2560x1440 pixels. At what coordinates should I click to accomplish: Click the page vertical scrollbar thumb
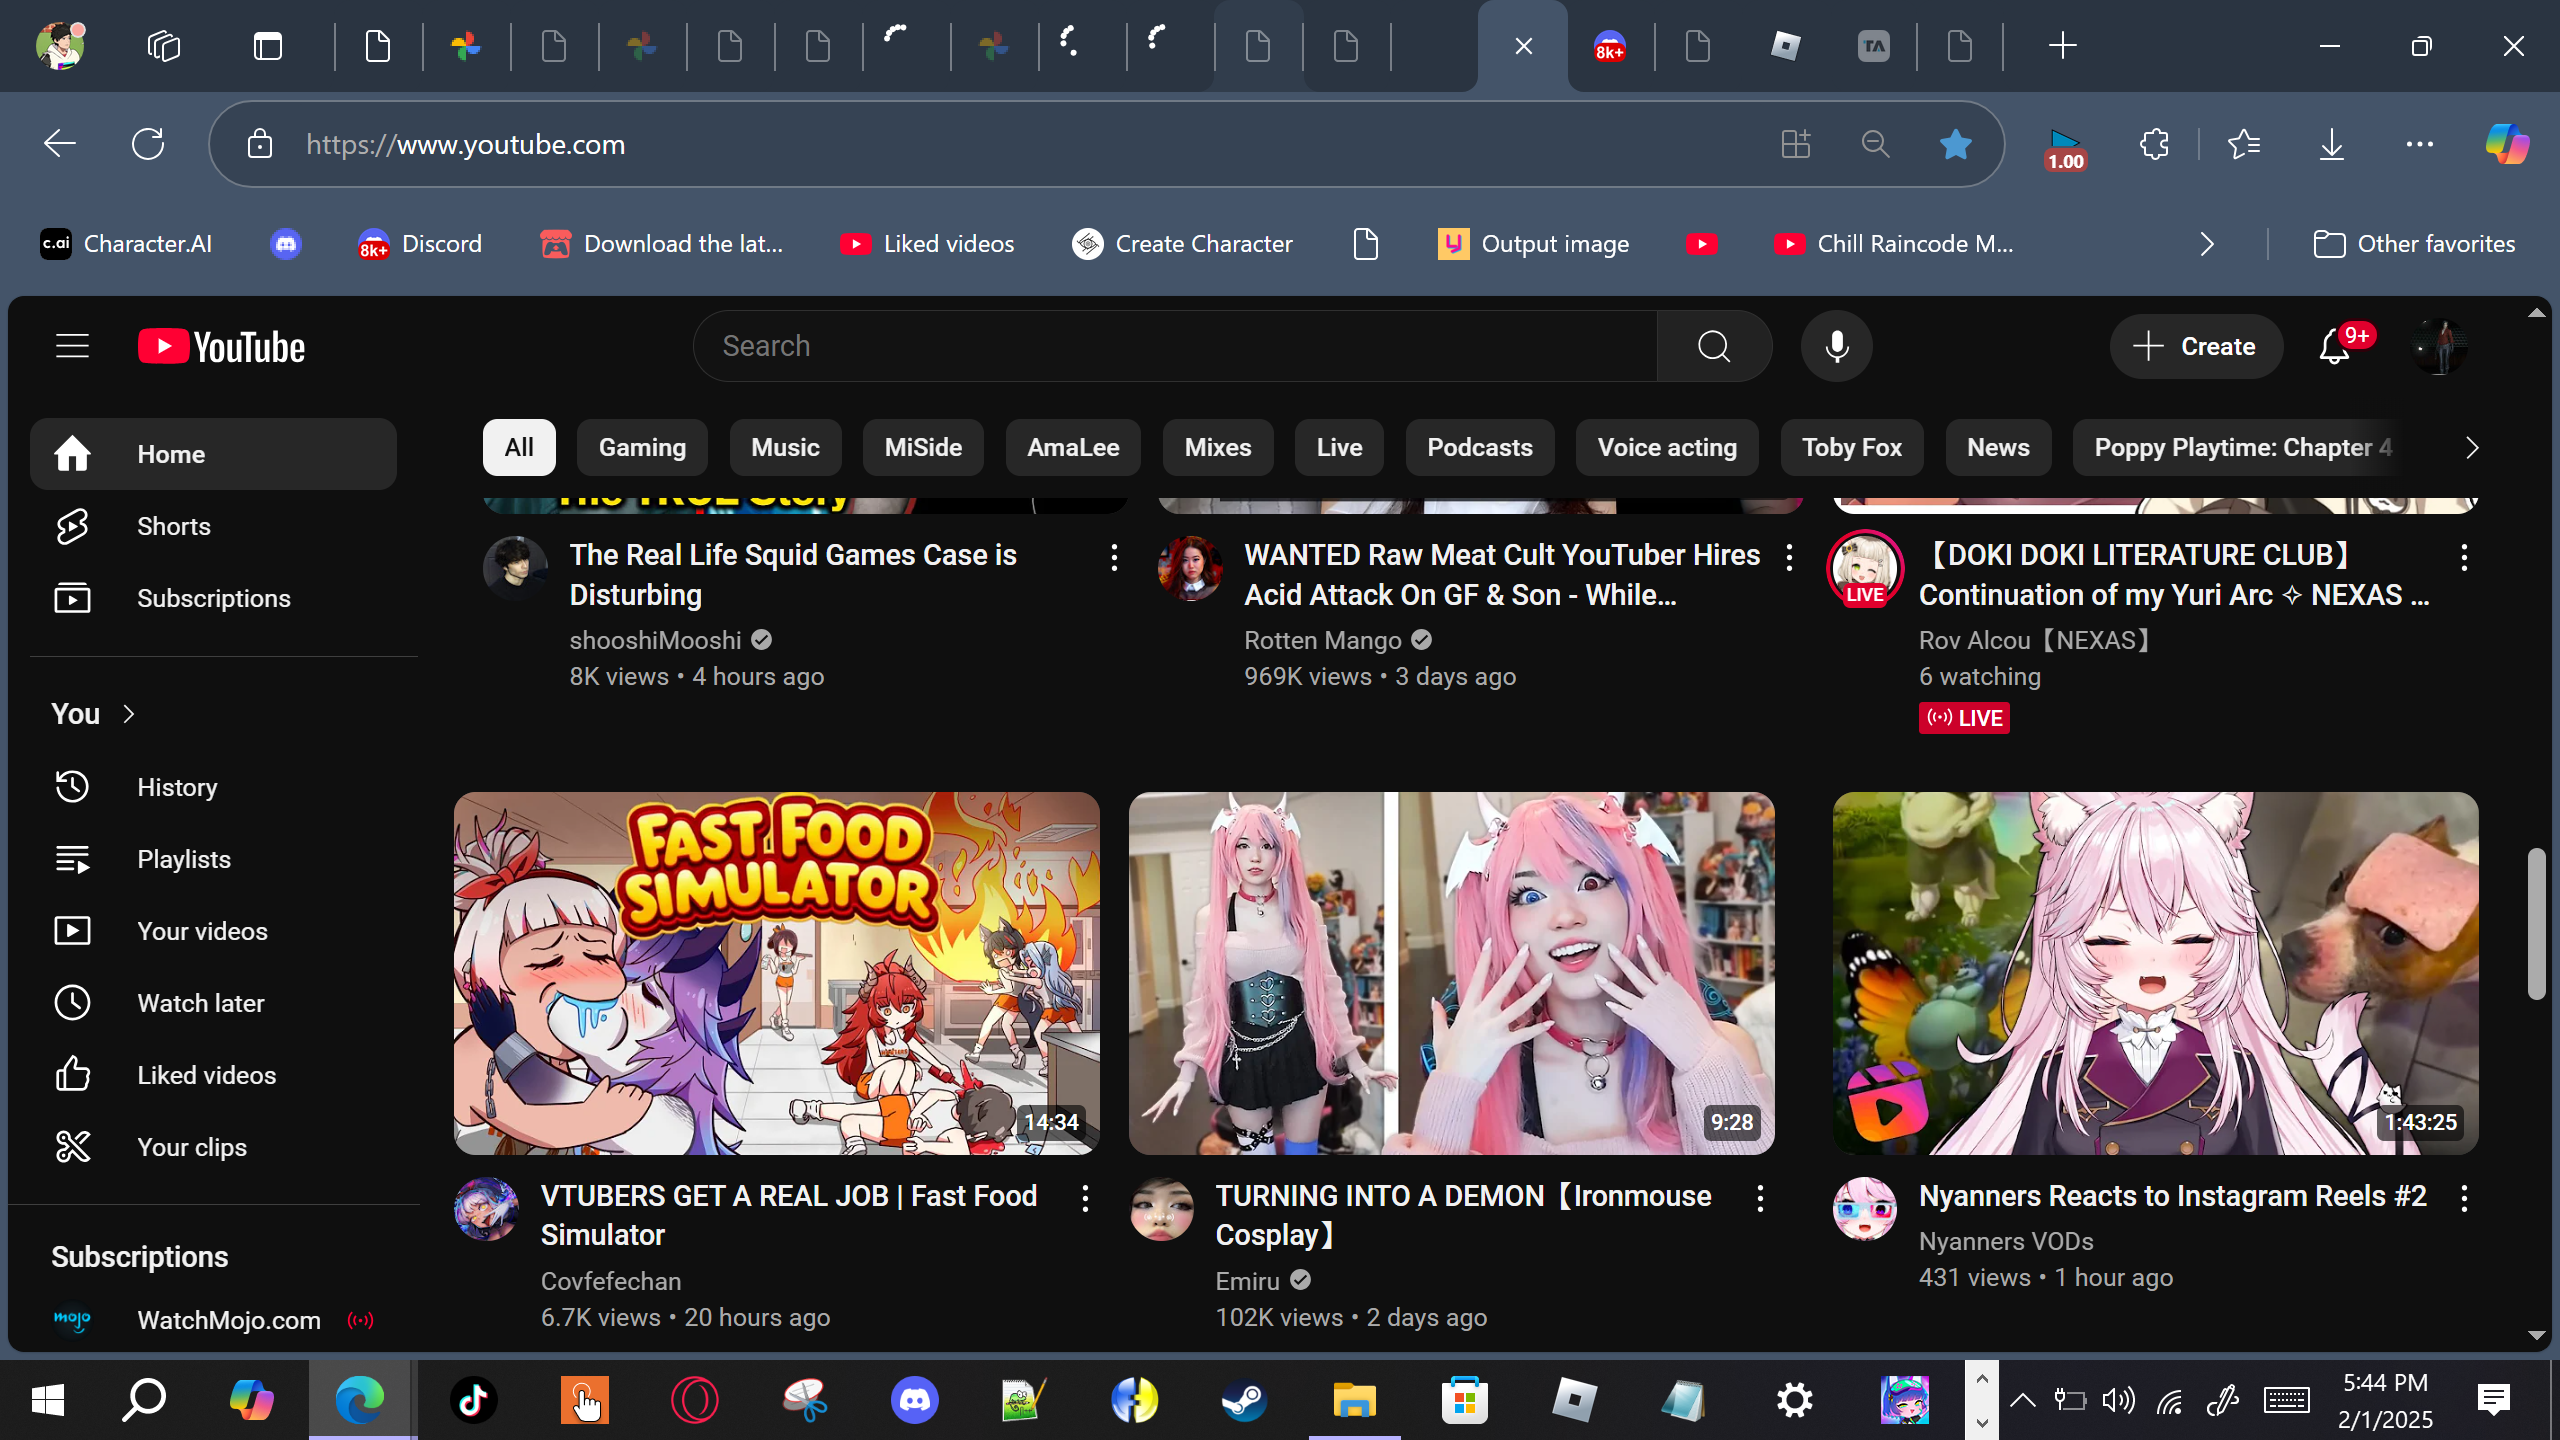tap(2535, 922)
